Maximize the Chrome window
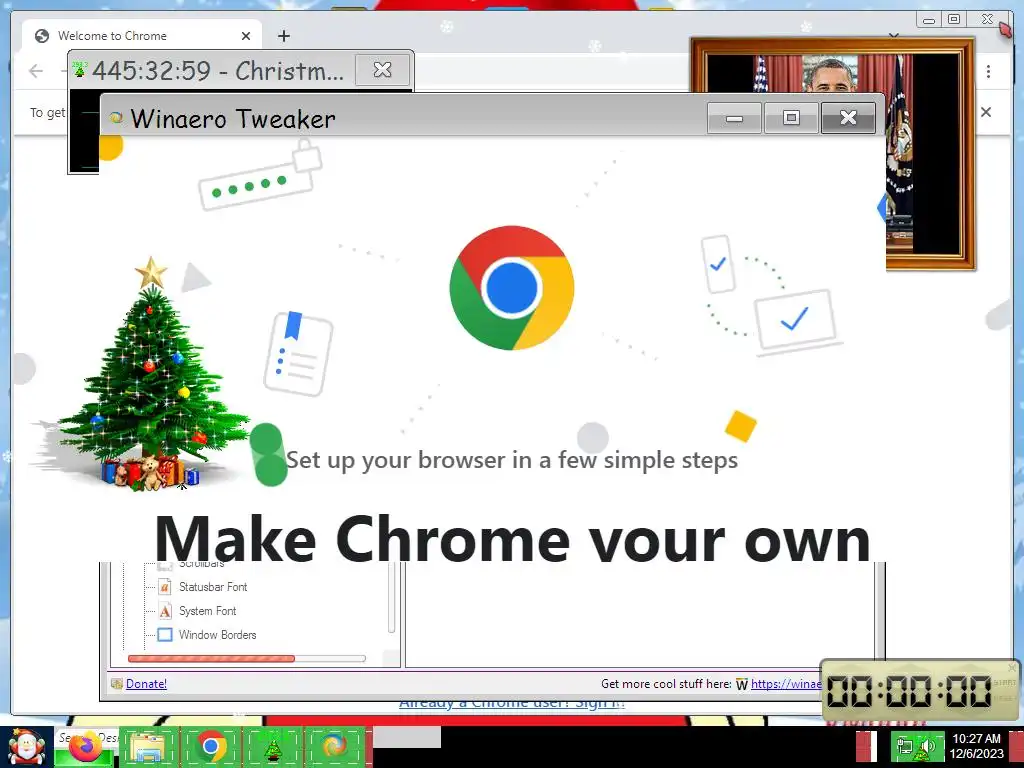The height and width of the screenshot is (768, 1024). (953, 20)
